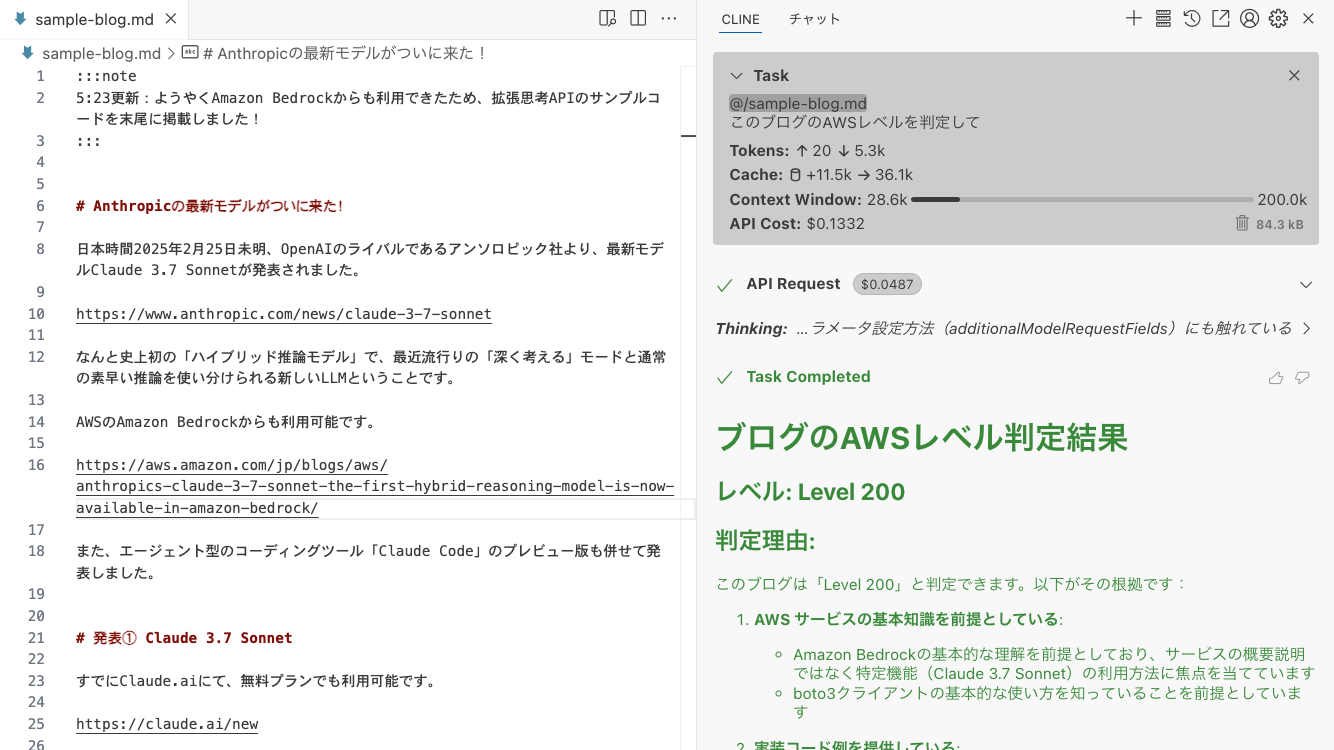Give thumbs up on completed task
Viewport: 1334px width, 750px height.
[1276, 377]
